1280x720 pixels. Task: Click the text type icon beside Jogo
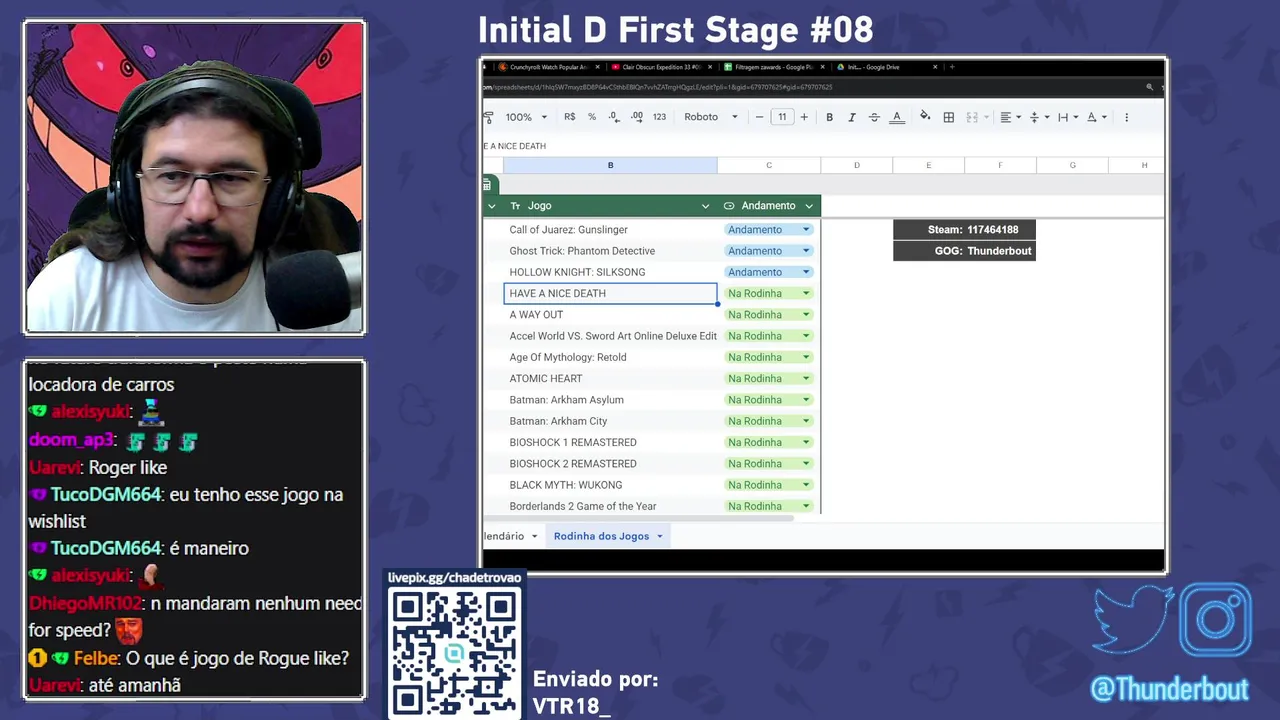(515, 206)
